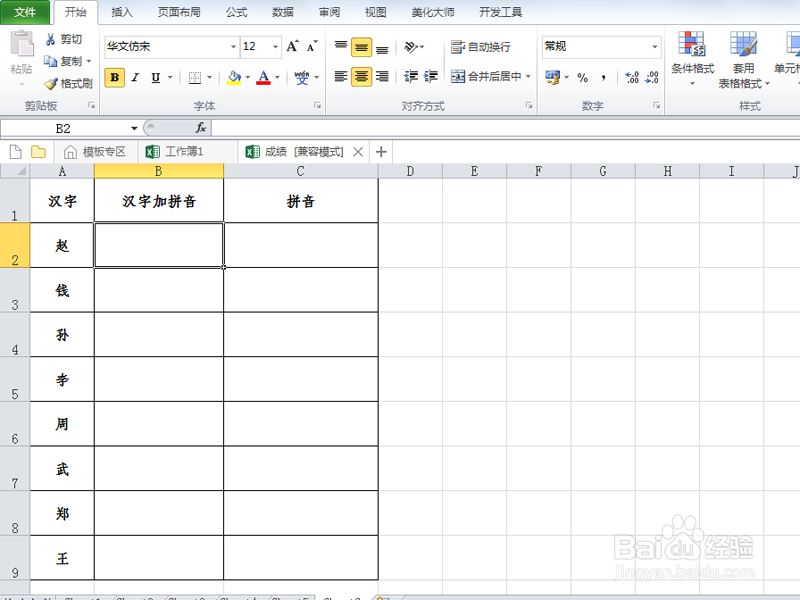
Task: Select the Format Painter brush
Action: click(x=68, y=83)
